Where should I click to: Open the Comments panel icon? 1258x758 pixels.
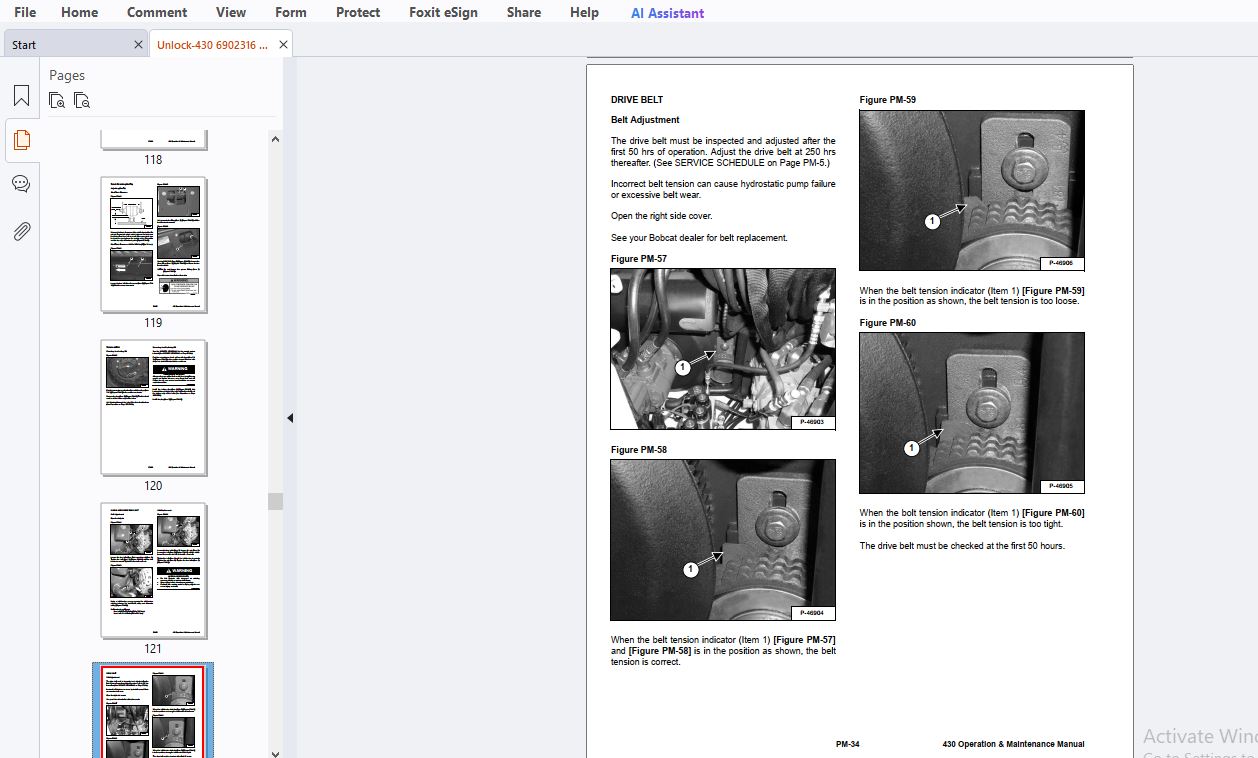(x=21, y=184)
